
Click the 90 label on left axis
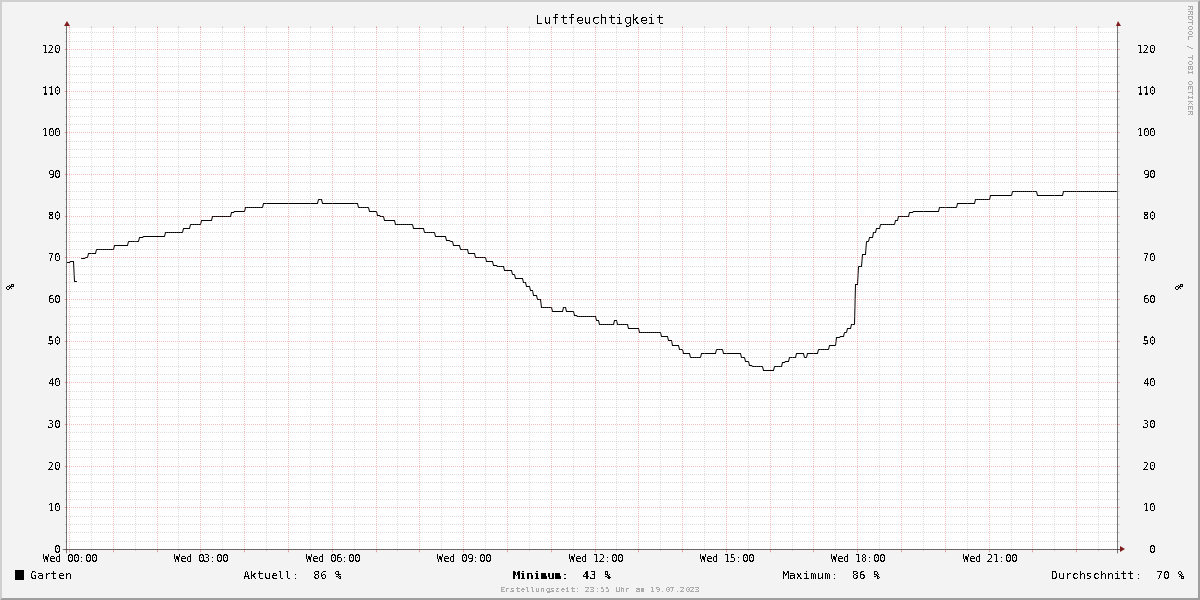[54, 174]
